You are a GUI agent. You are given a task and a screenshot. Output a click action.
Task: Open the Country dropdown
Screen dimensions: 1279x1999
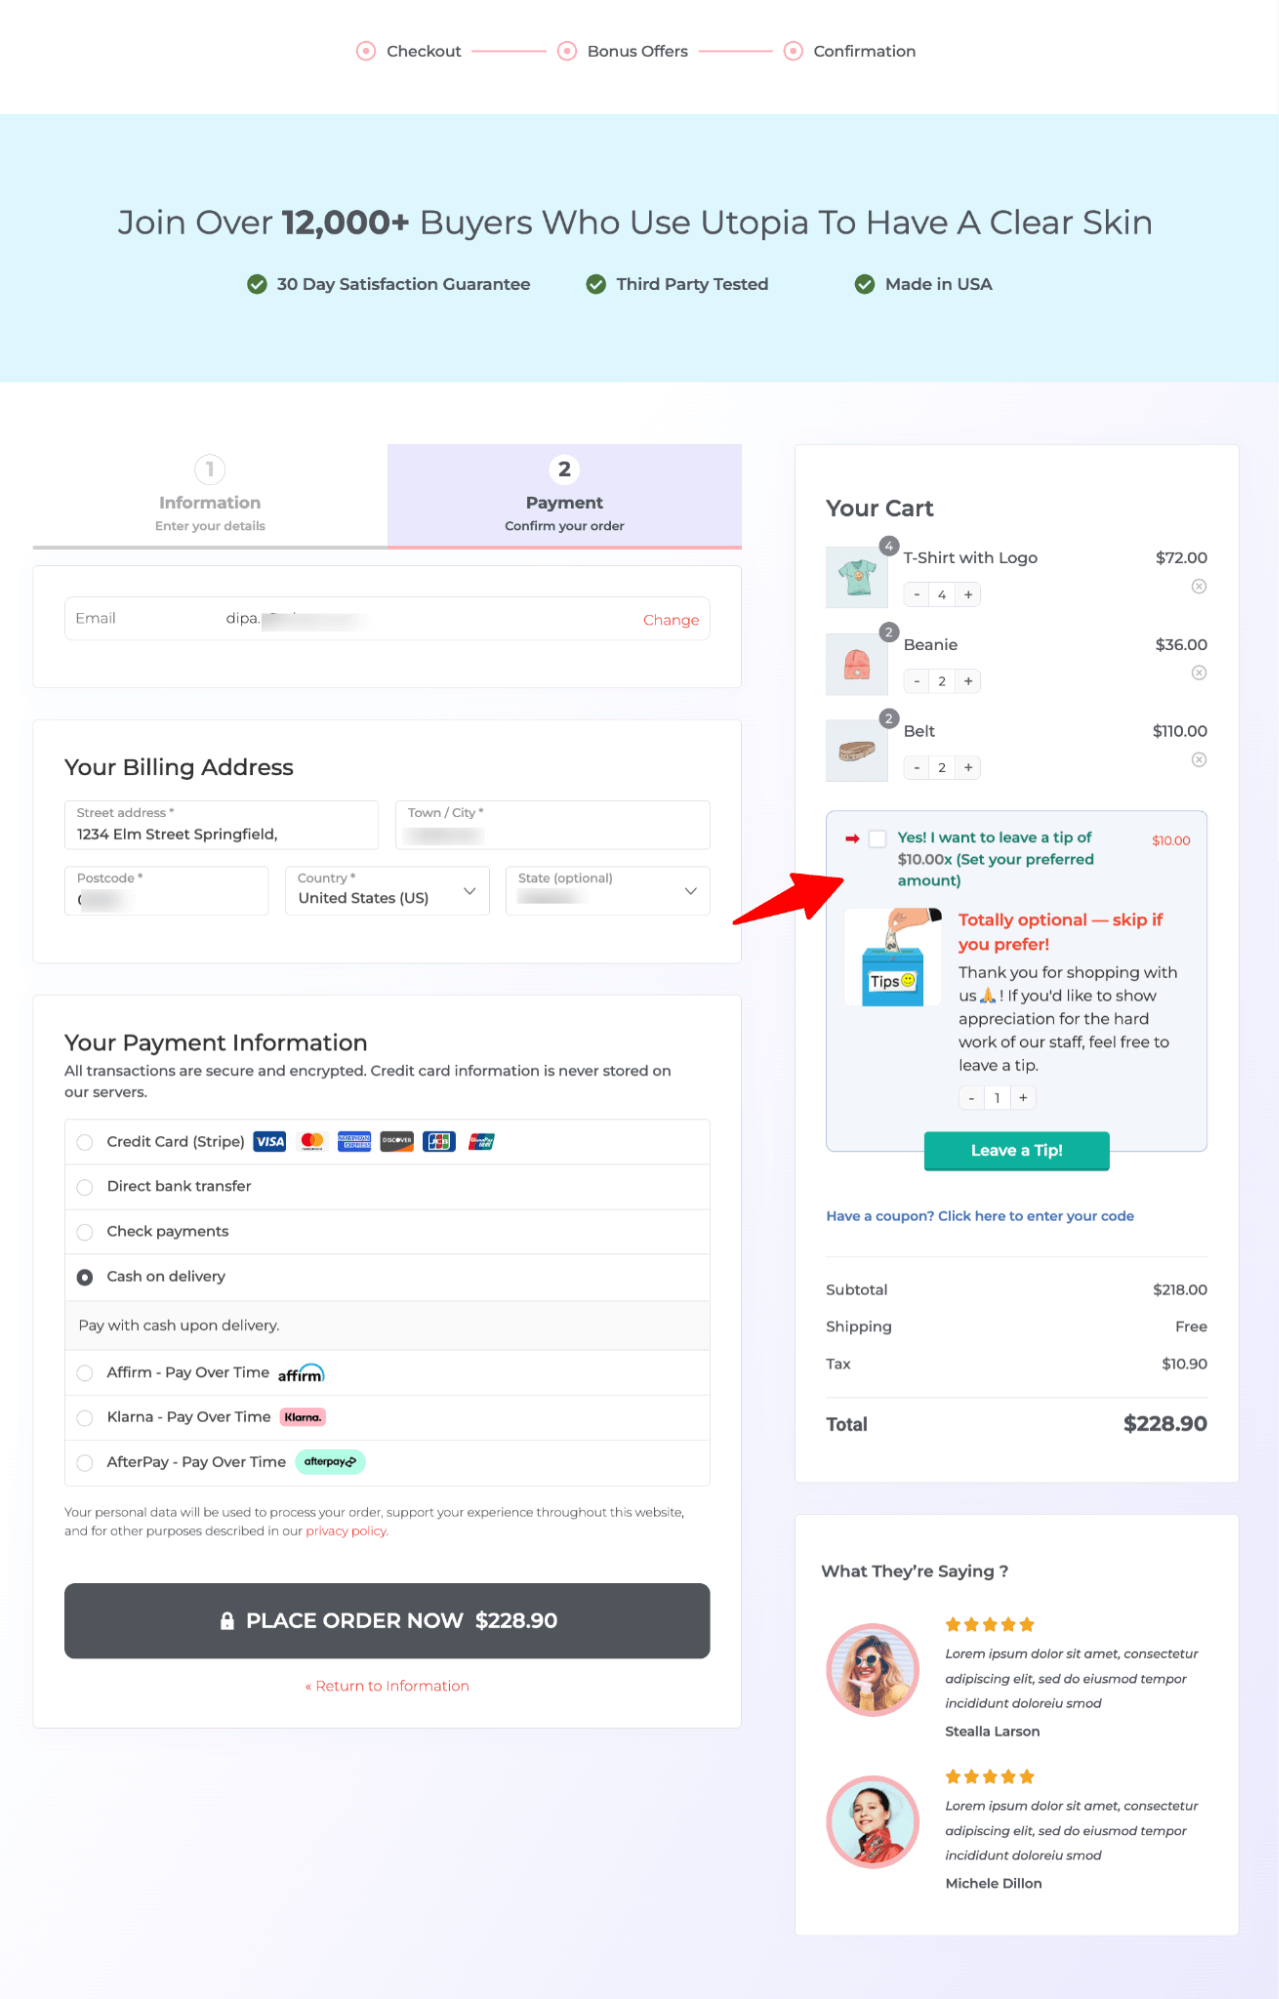[387, 891]
